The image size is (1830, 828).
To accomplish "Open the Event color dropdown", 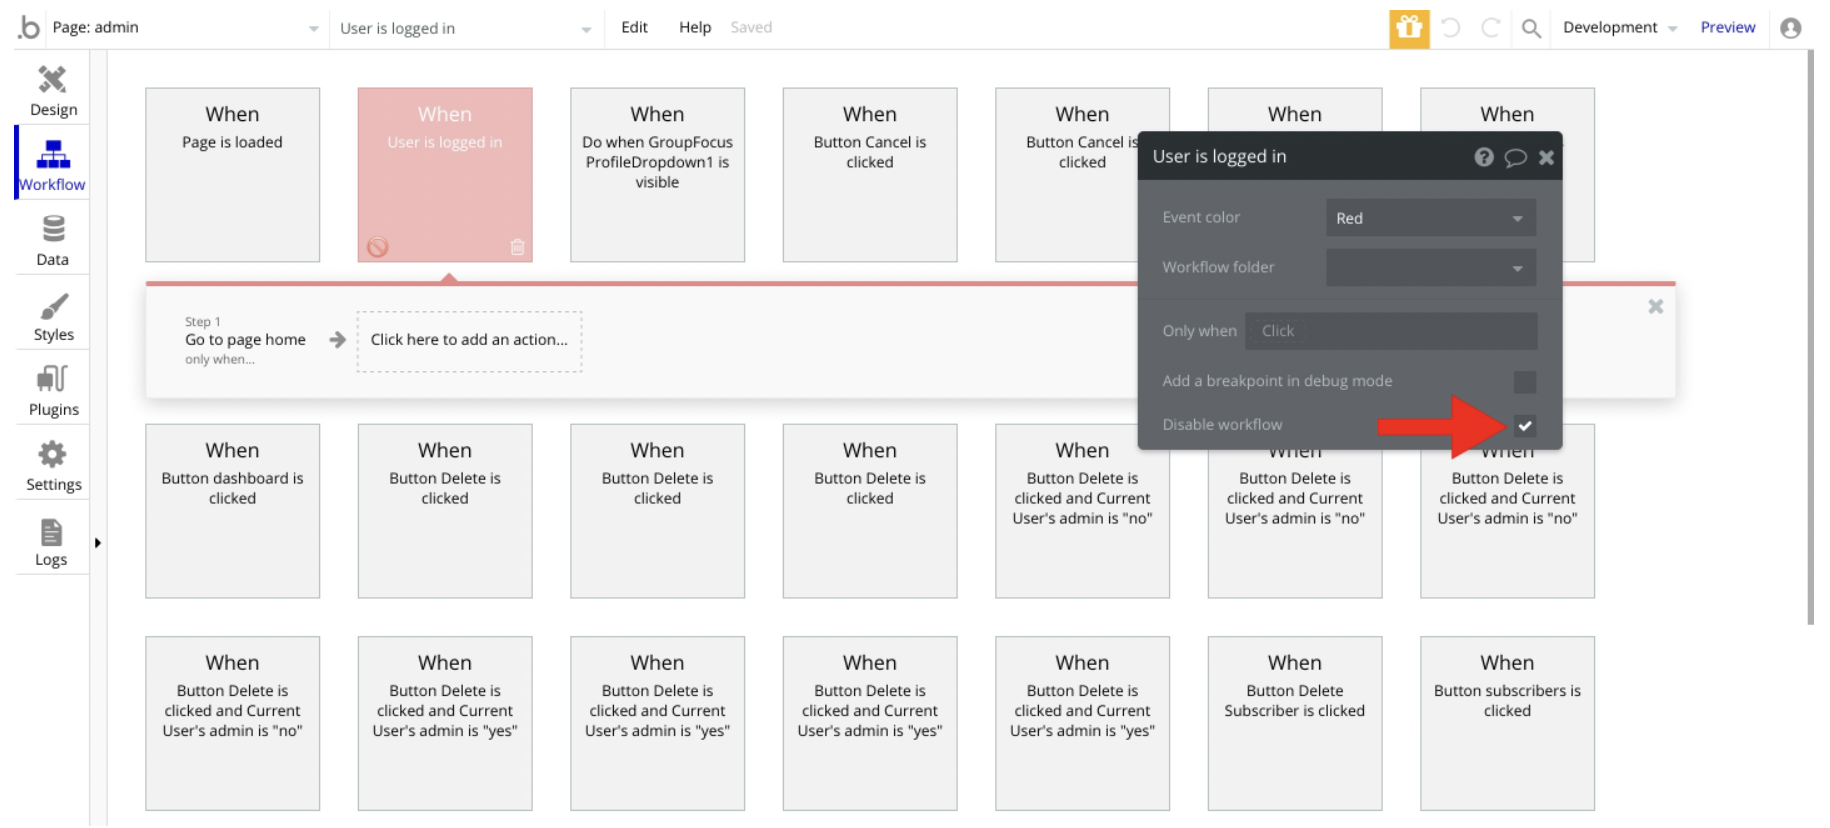I will click(1430, 218).
